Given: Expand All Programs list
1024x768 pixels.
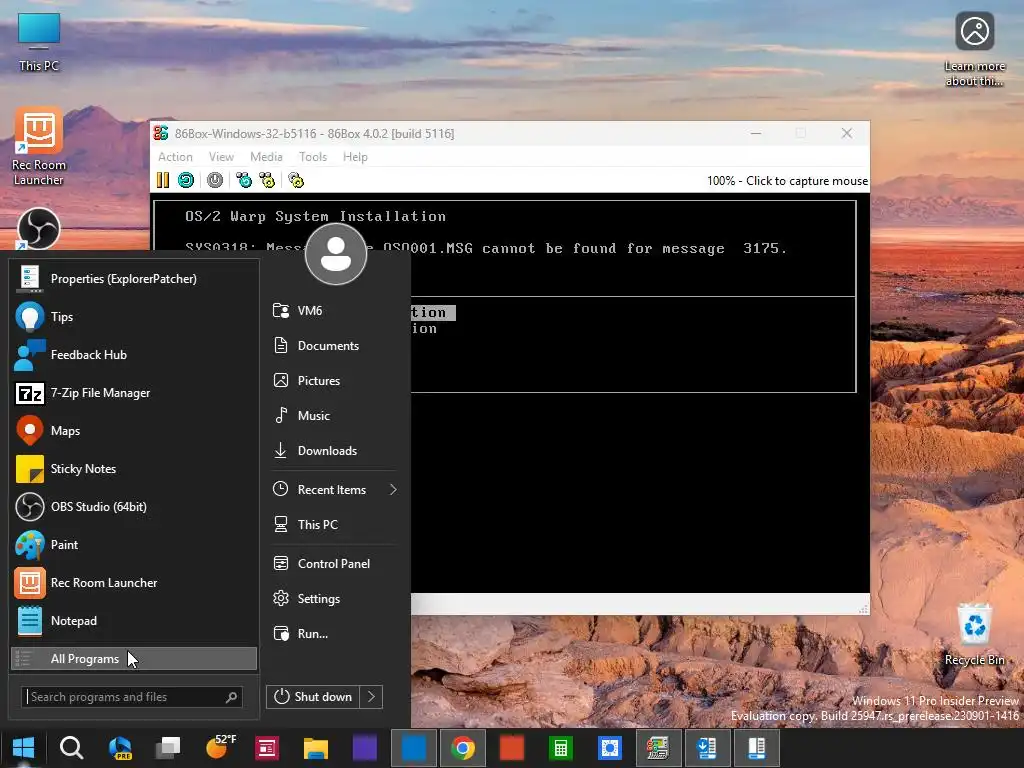Looking at the screenshot, I should pos(135,659).
